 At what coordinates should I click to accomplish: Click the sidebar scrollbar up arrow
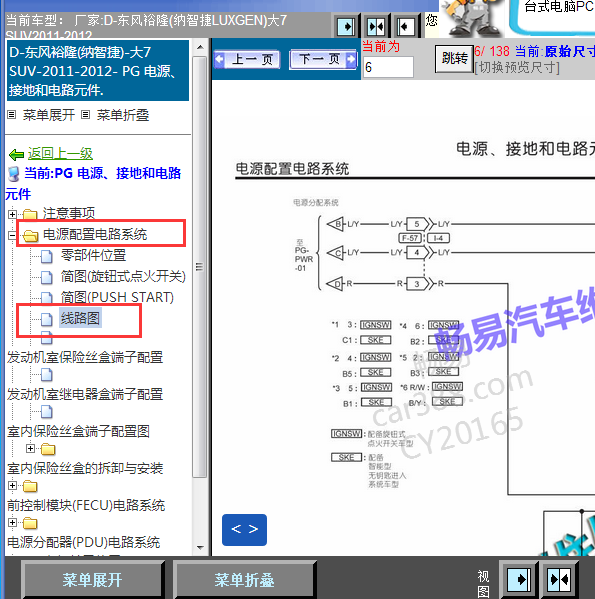pos(200,47)
